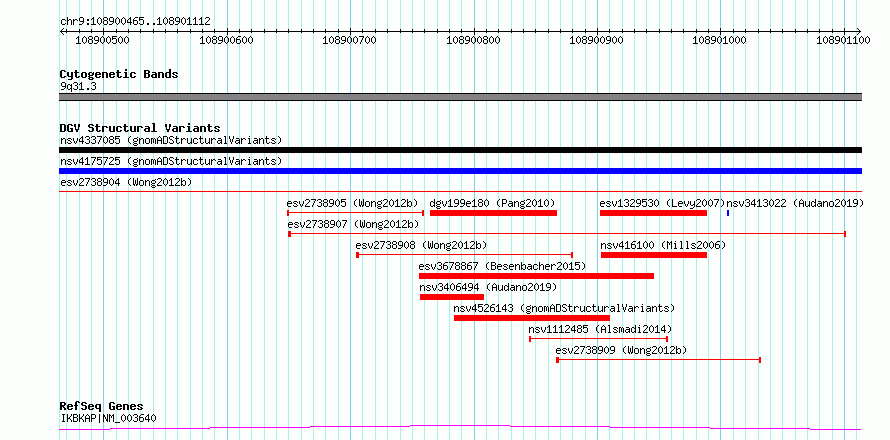Click the nsv3413022 (Audano2019) label
The width and height of the screenshot is (890, 440).
point(795,203)
